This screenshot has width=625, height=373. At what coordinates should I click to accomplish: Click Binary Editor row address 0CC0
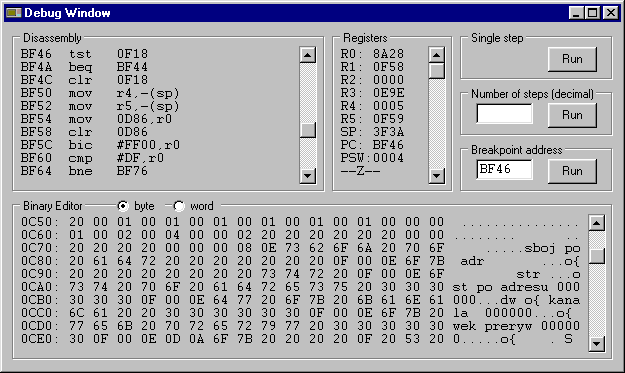40,313
